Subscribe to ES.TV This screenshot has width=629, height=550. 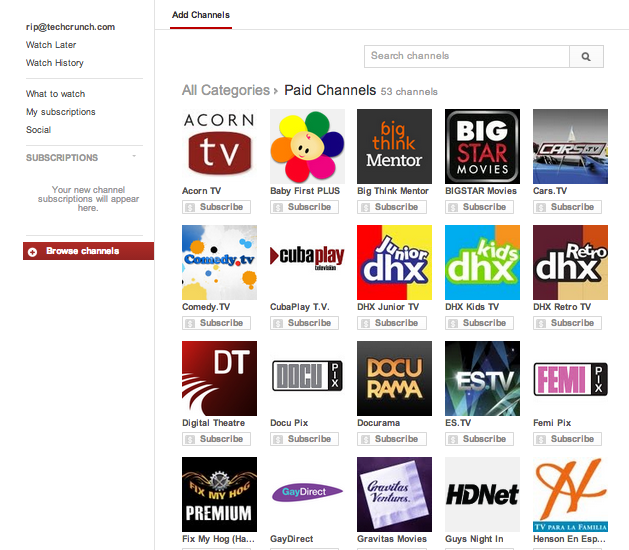tap(479, 439)
